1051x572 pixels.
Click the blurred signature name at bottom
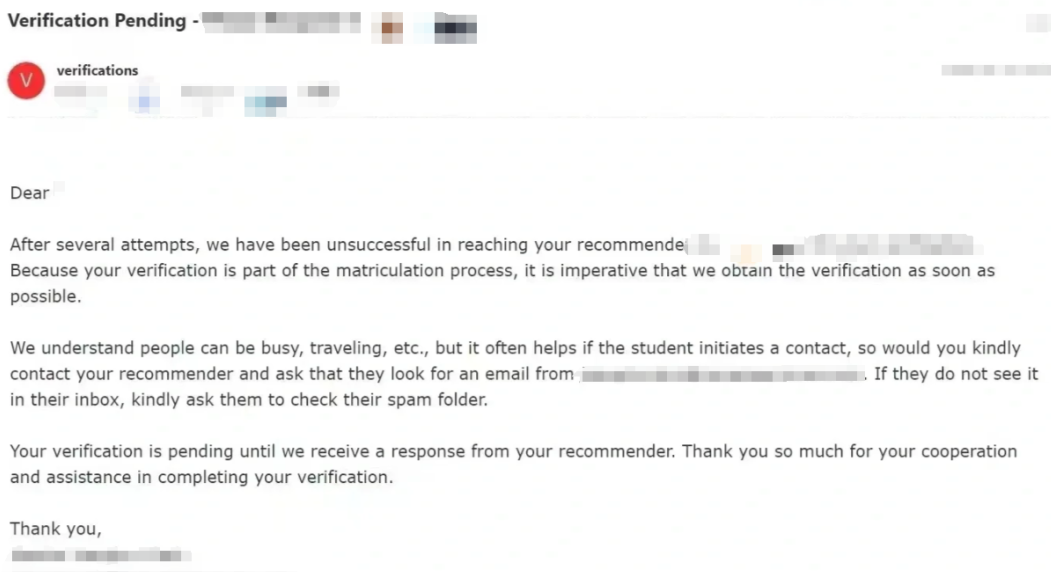101,555
